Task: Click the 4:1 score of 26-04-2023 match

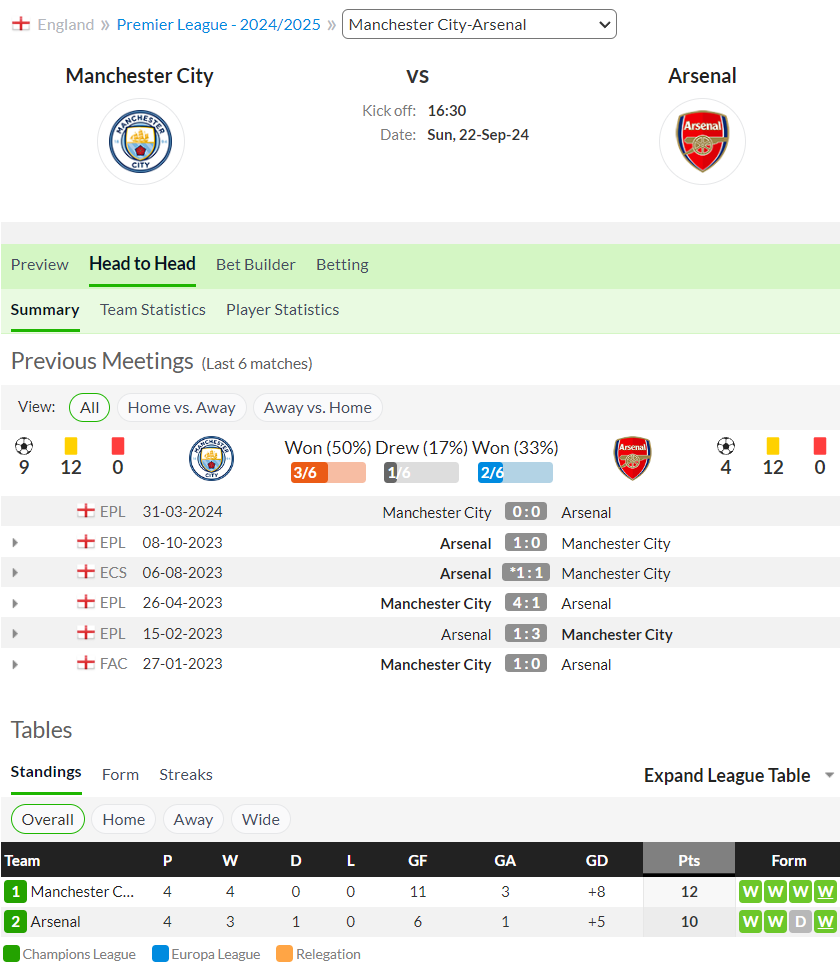Action: [x=526, y=603]
